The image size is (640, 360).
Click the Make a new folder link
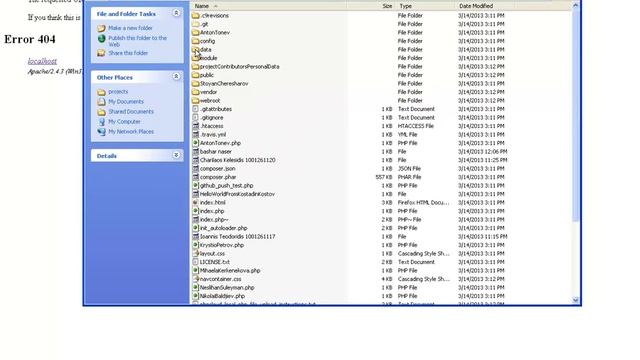(130, 28)
